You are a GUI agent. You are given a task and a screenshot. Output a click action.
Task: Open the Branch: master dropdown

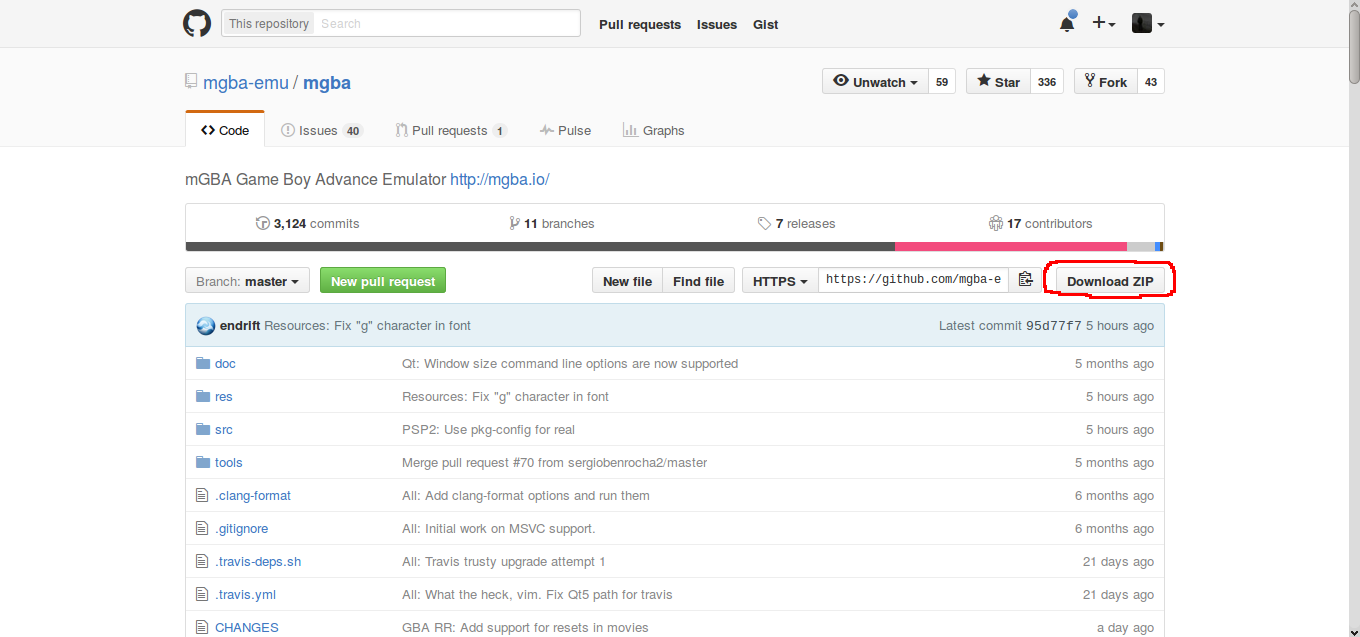[247, 281]
